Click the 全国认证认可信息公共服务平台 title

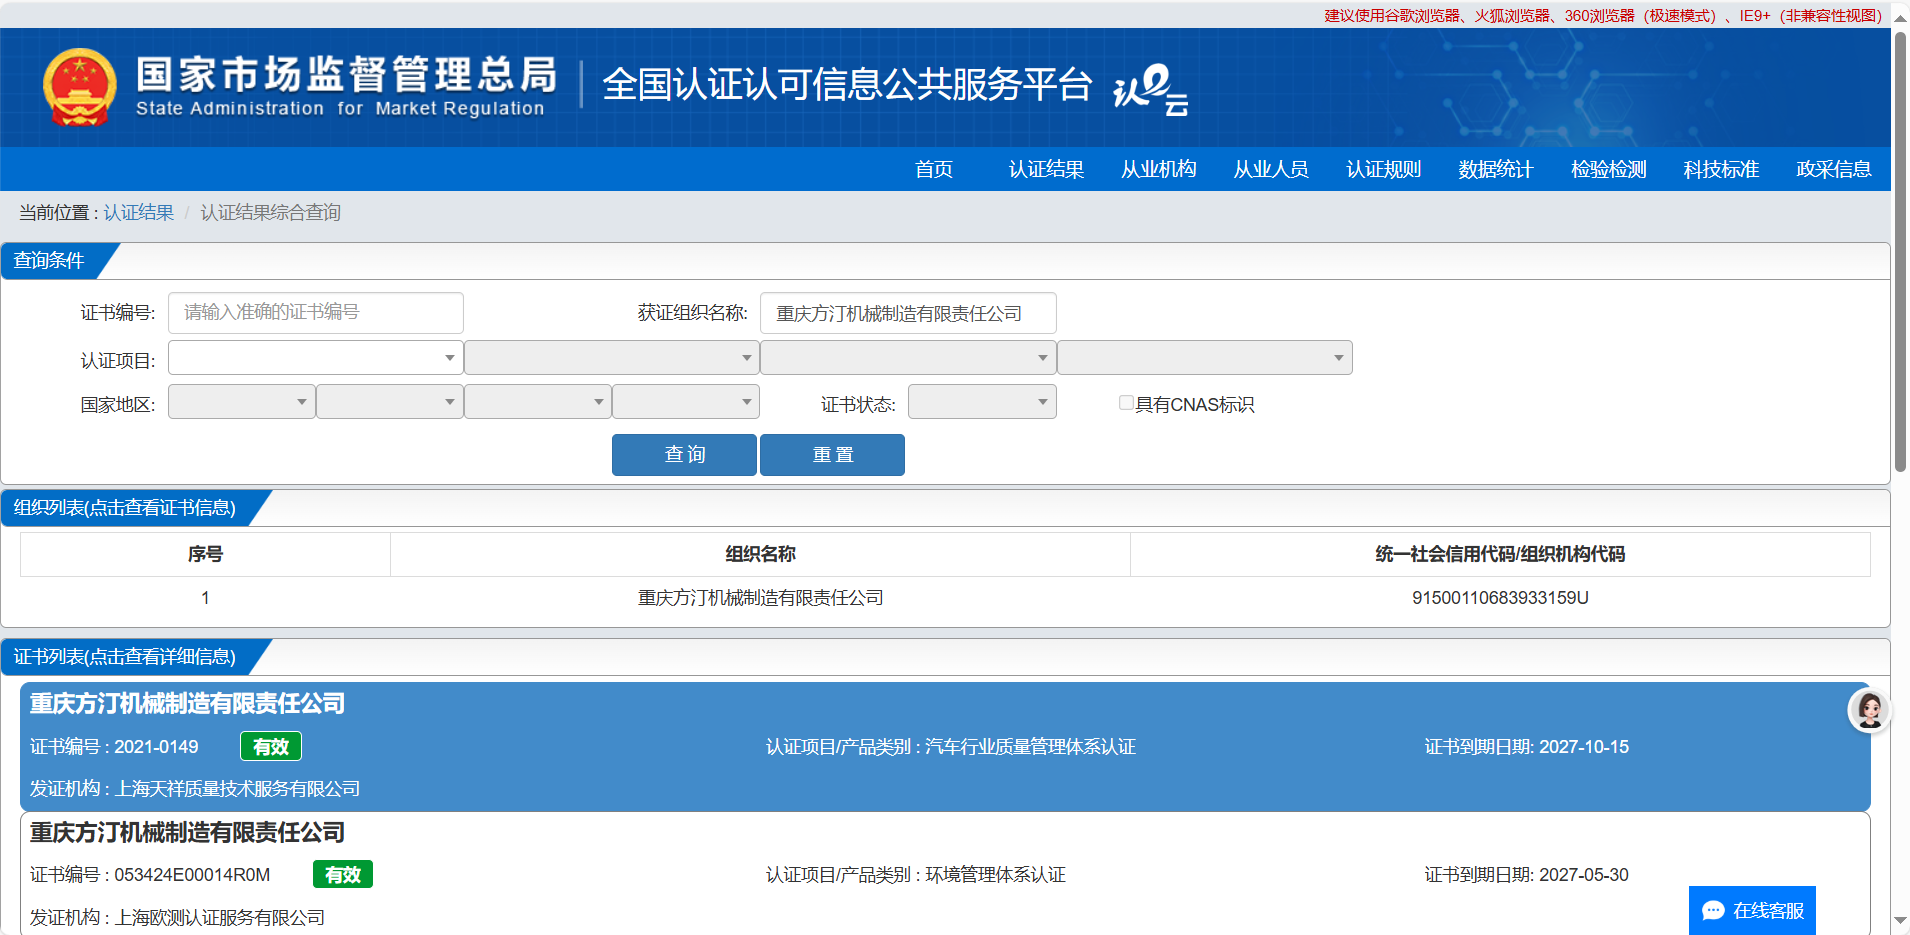(x=847, y=85)
